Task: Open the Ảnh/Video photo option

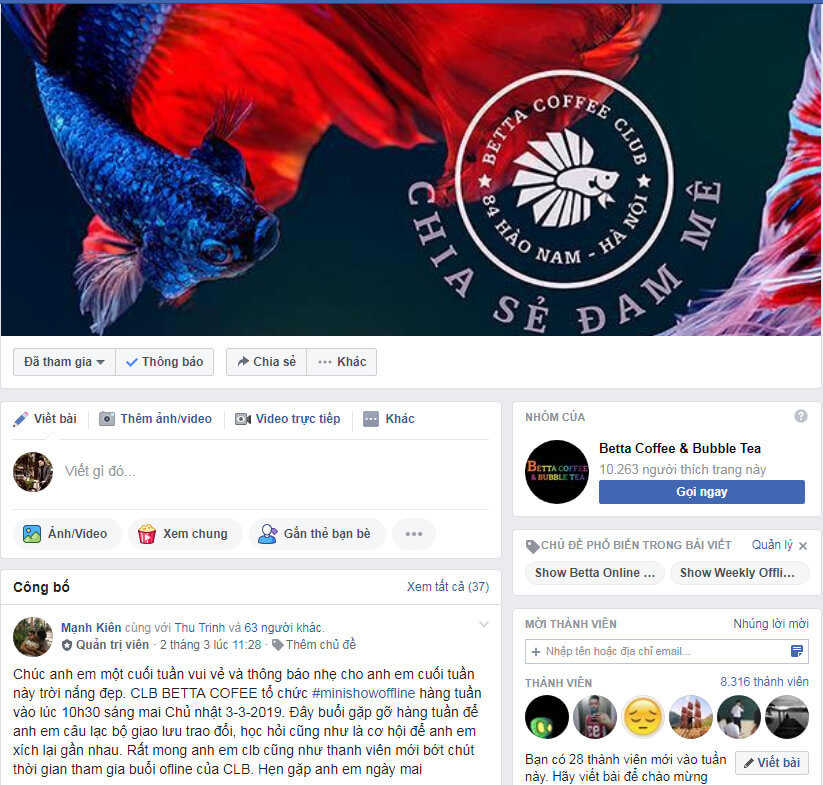Action: (x=66, y=534)
